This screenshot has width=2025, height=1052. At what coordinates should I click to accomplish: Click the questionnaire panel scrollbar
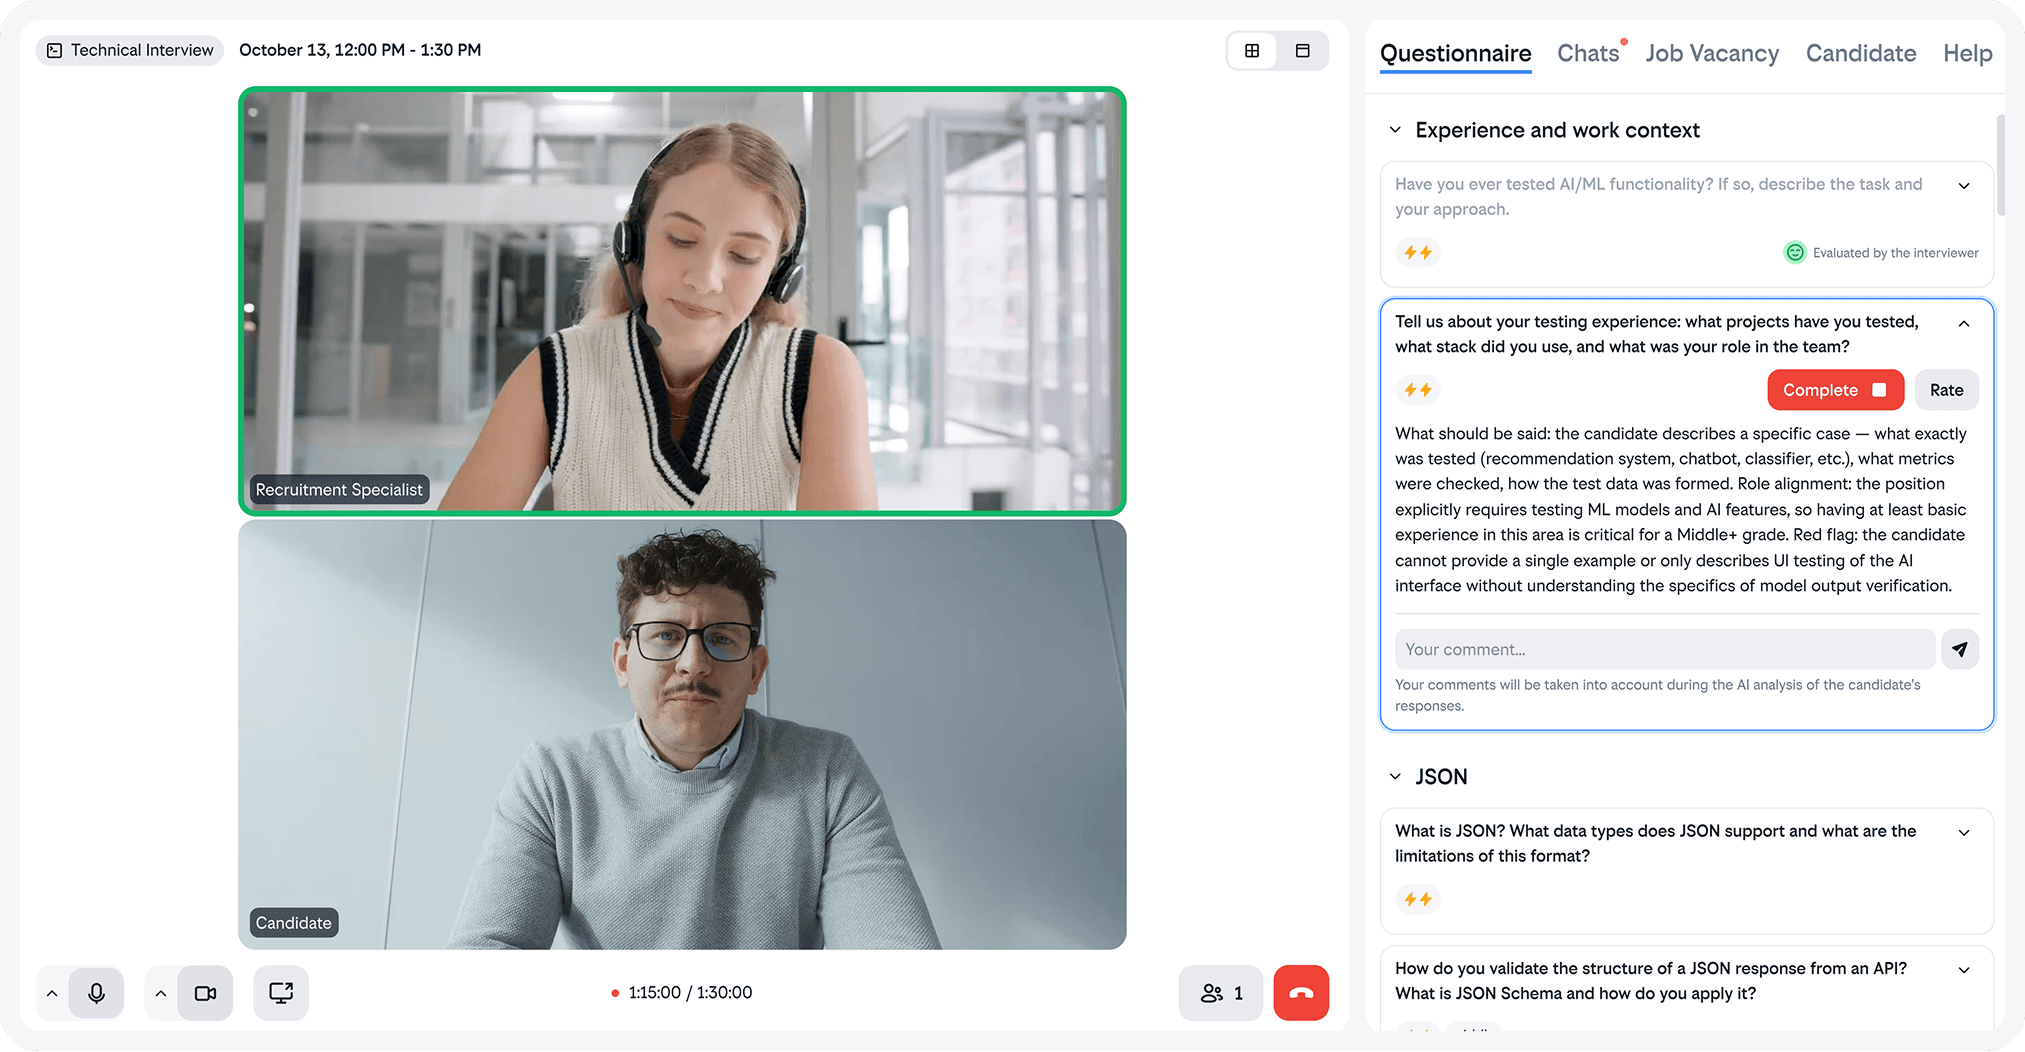tap(2001, 165)
